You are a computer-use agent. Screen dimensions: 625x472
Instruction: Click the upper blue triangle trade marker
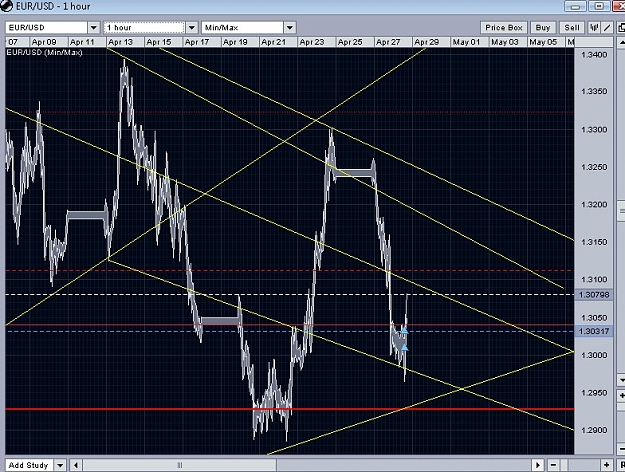[x=405, y=330]
